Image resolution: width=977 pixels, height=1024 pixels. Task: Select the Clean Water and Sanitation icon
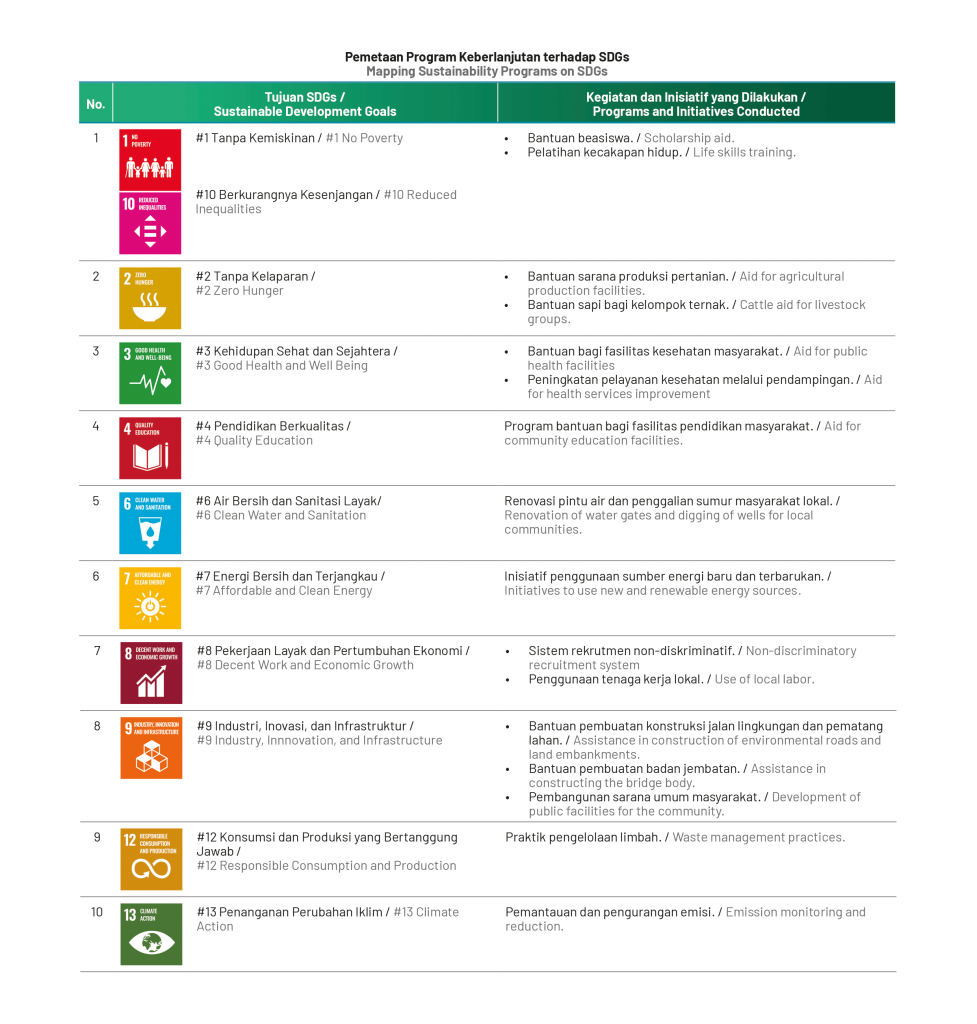(150, 523)
